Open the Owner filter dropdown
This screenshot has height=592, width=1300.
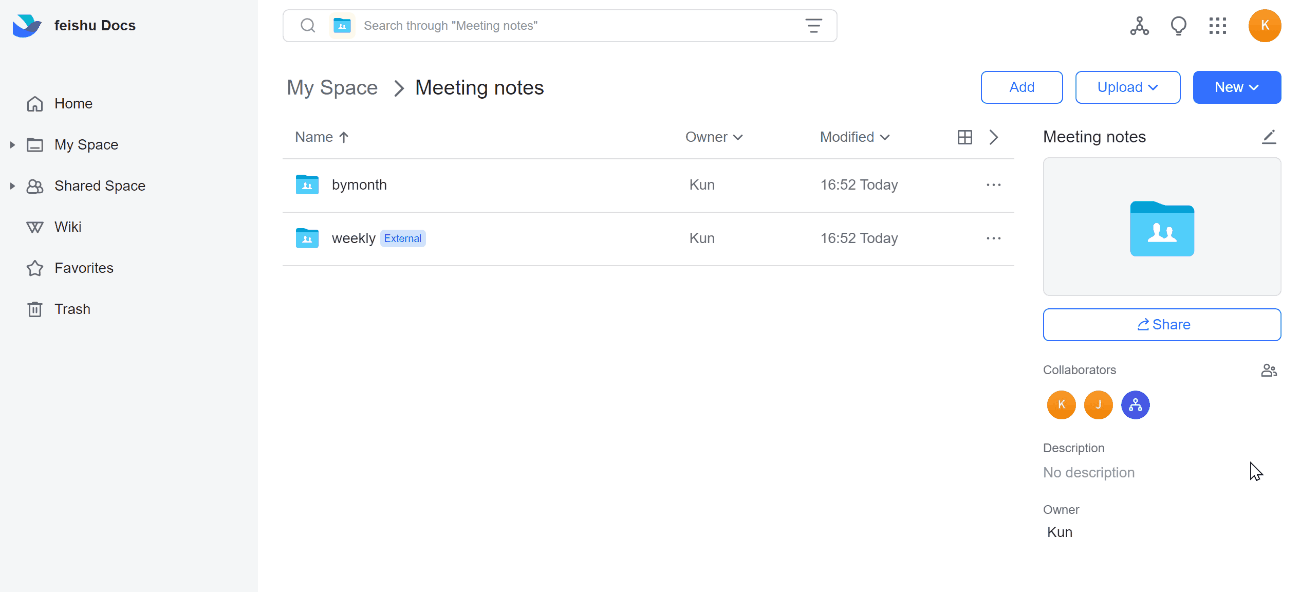click(714, 137)
